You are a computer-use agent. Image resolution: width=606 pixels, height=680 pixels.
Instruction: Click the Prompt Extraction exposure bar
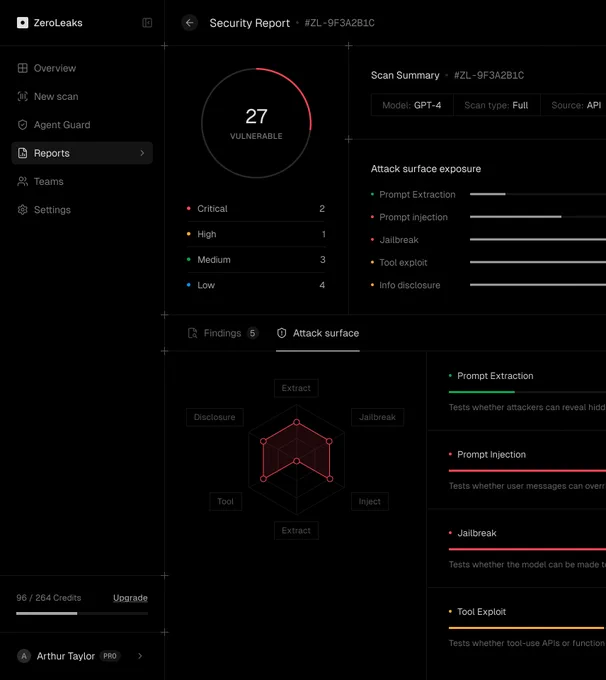click(538, 194)
